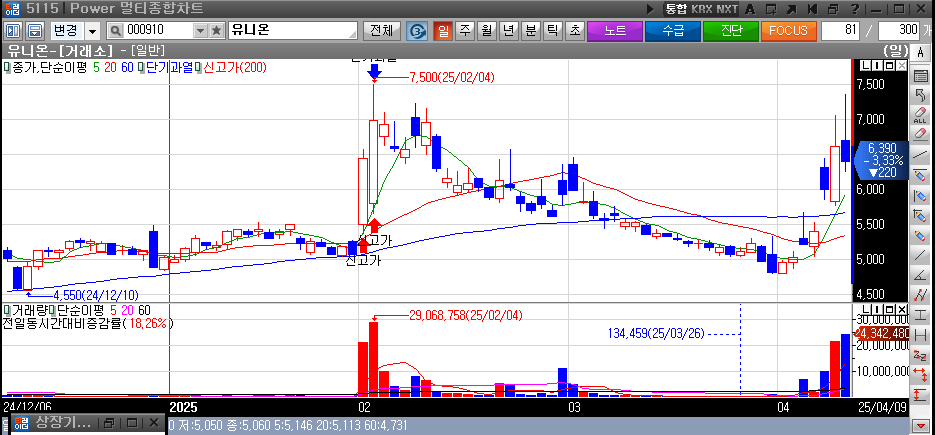Click the 전체 button
Image resolution: width=935 pixels, height=435 pixels.
[382, 31]
